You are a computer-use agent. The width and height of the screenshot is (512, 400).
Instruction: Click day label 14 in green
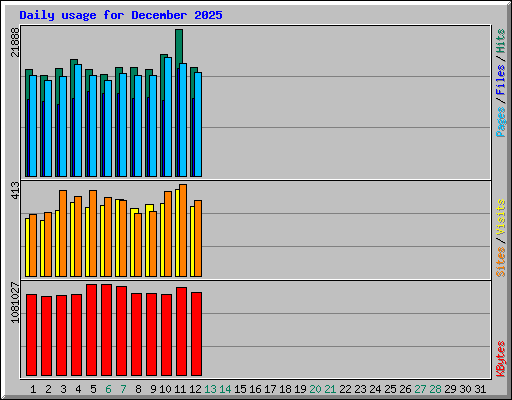coord(225,389)
